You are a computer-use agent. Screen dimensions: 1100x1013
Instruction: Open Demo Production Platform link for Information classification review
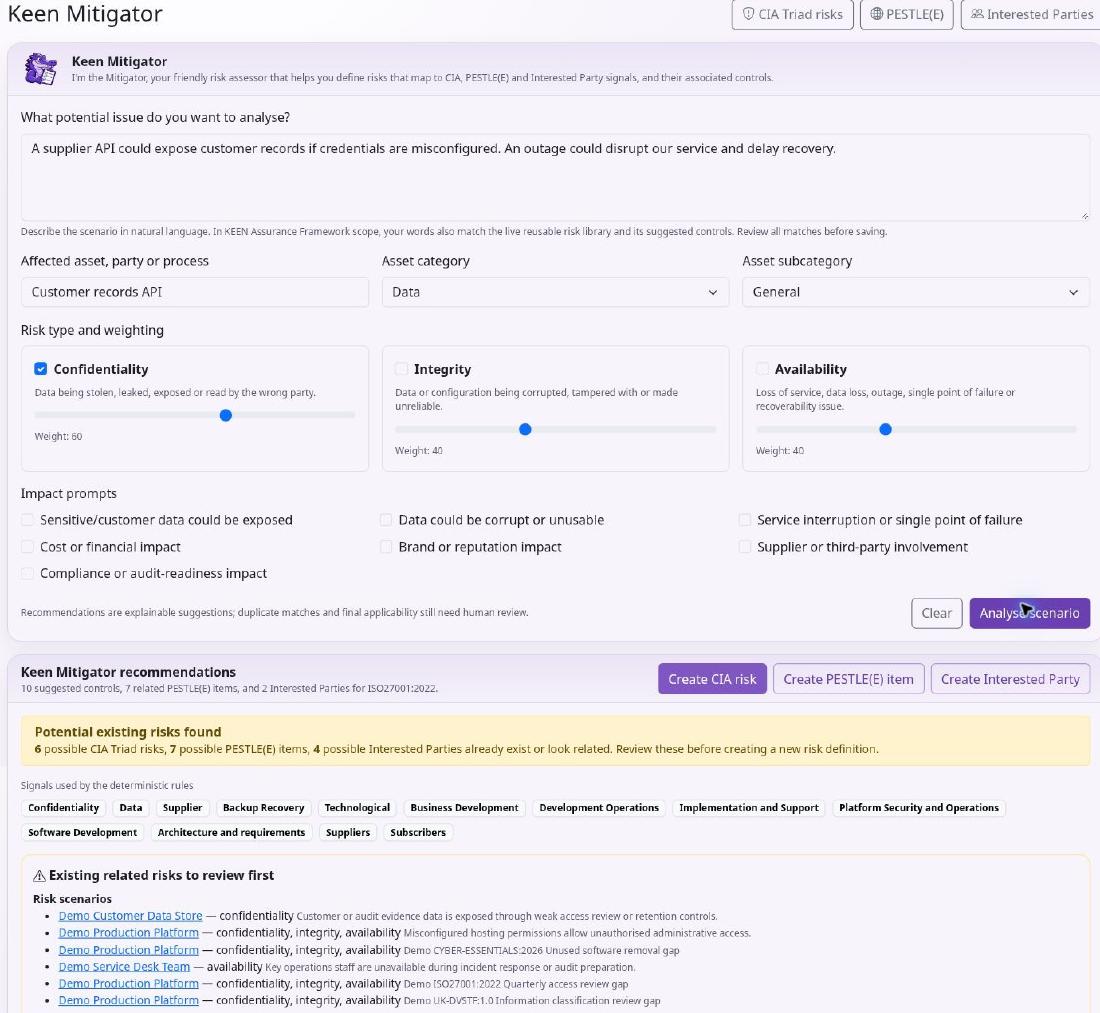[128, 1000]
